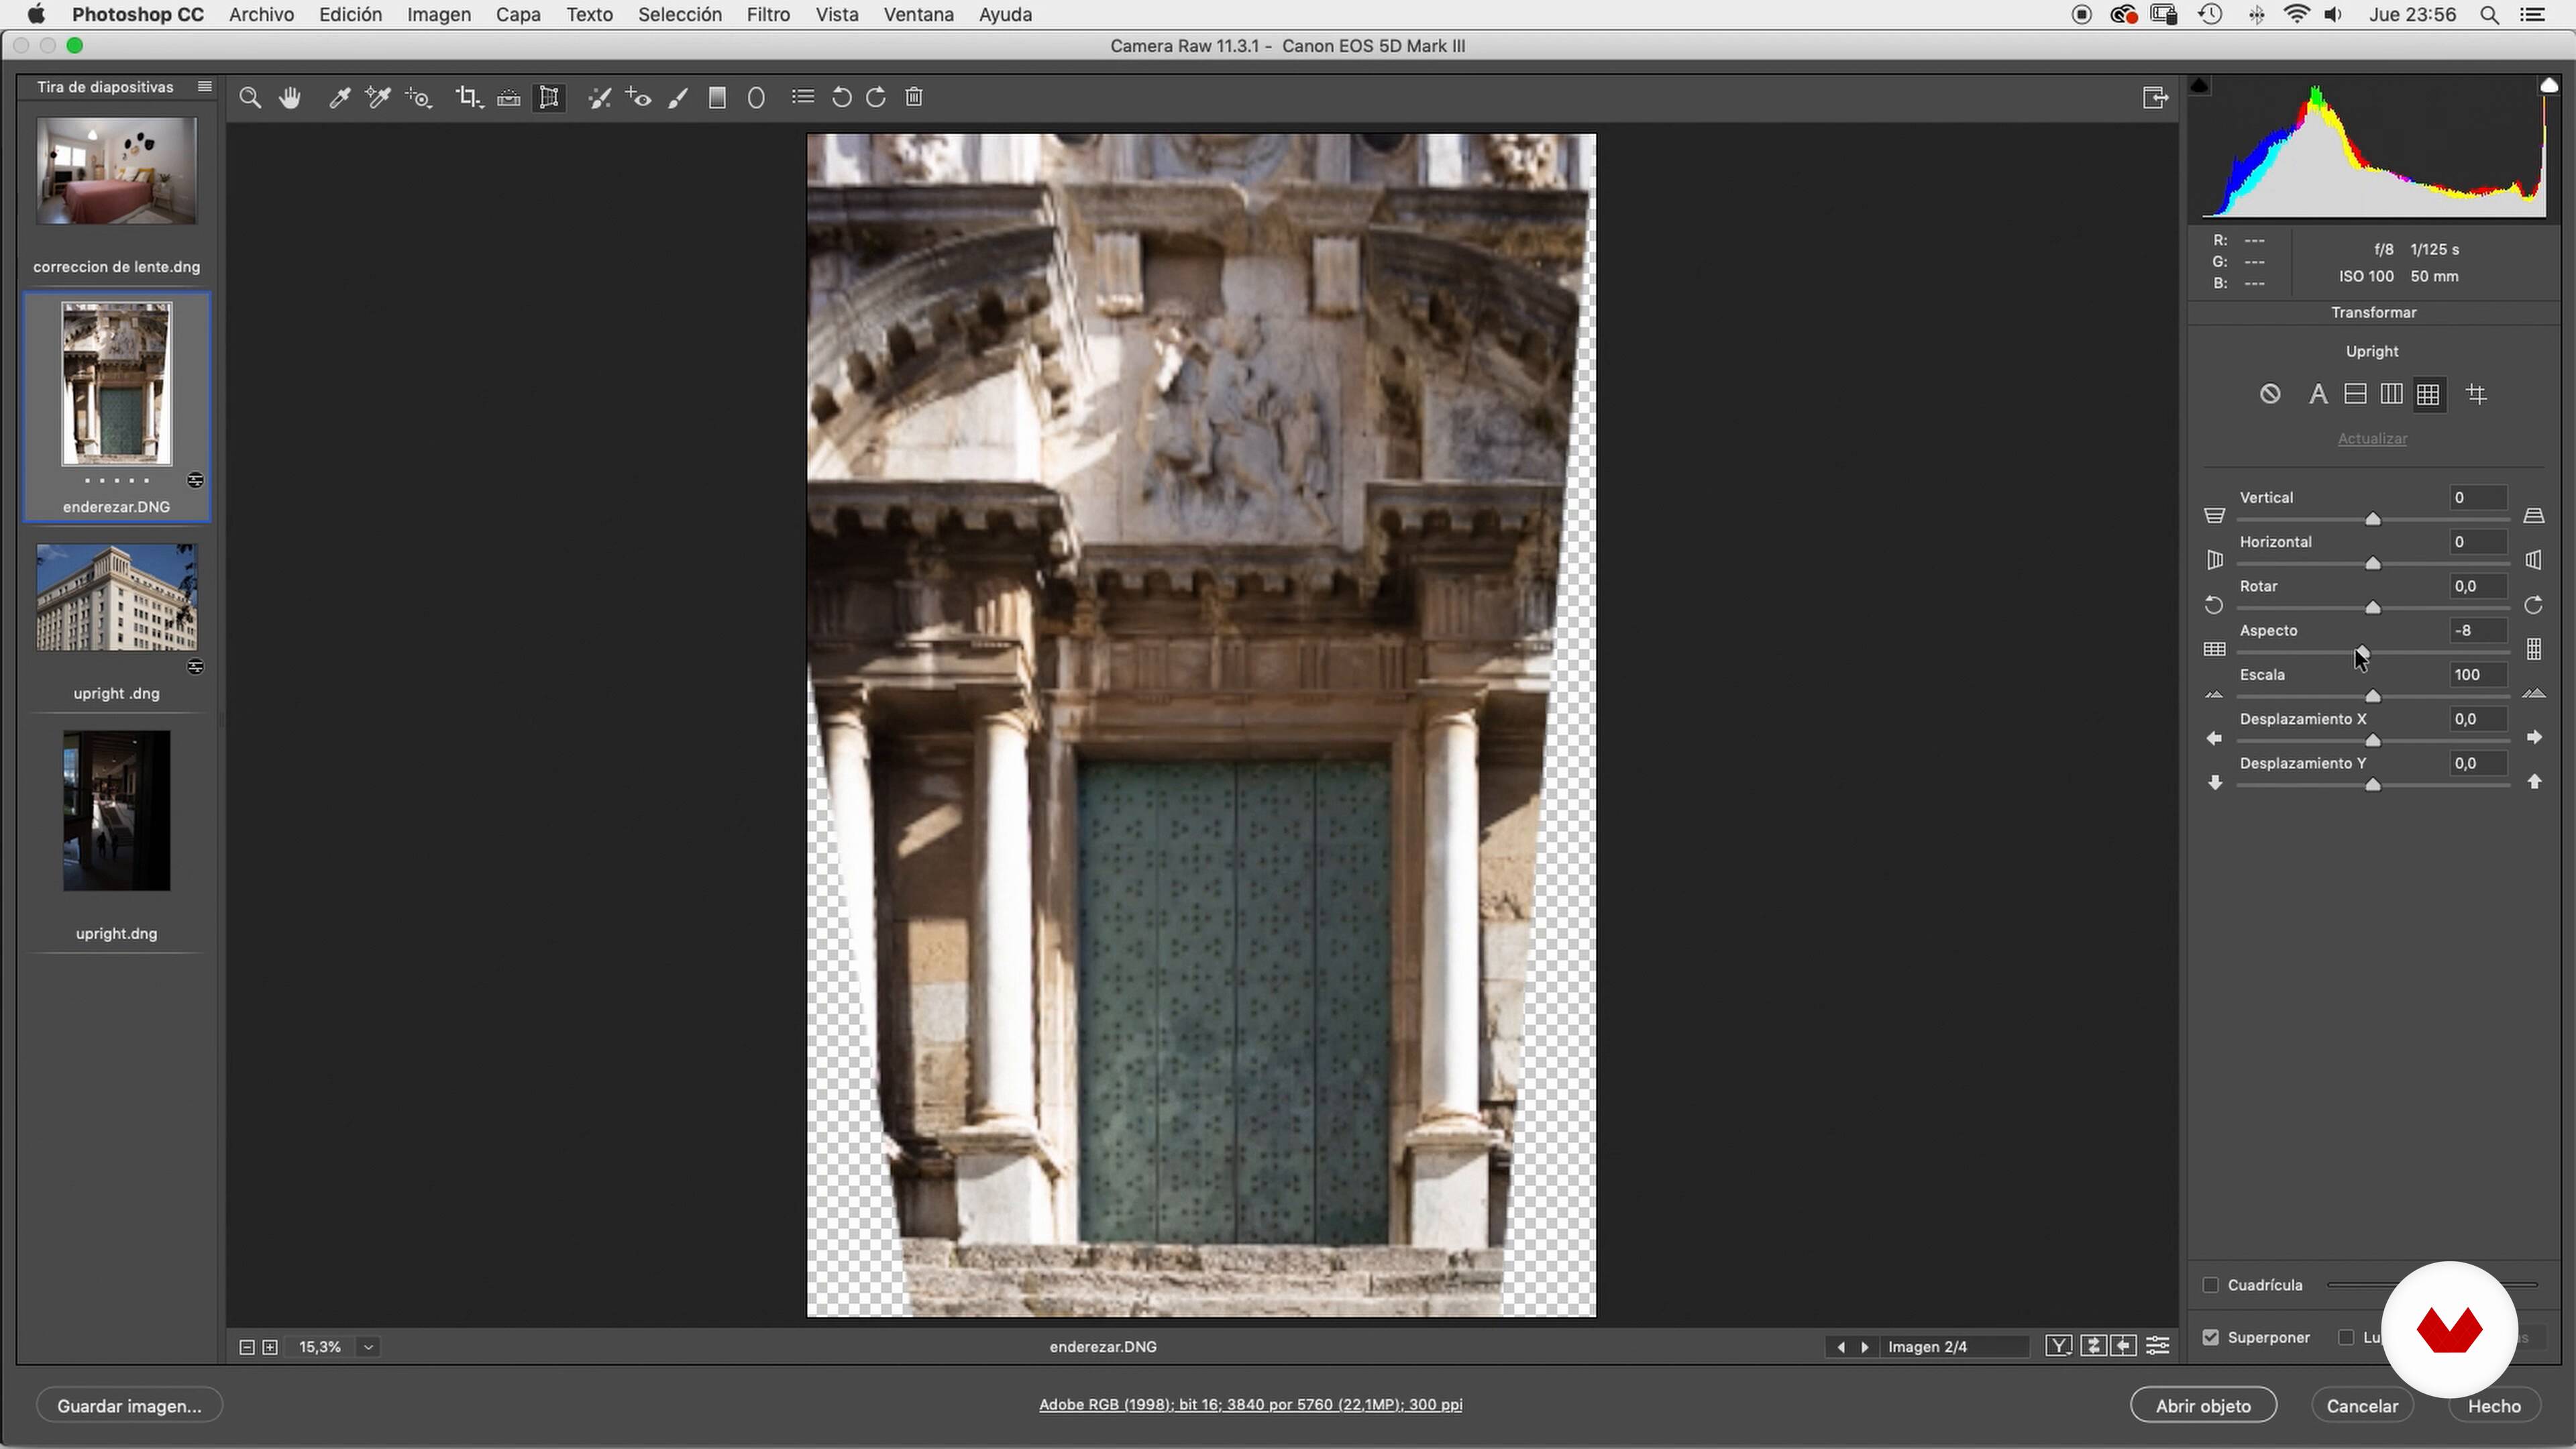Click the Escala slider handle
This screenshot has width=2576, height=1449.
coord(2373,696)
